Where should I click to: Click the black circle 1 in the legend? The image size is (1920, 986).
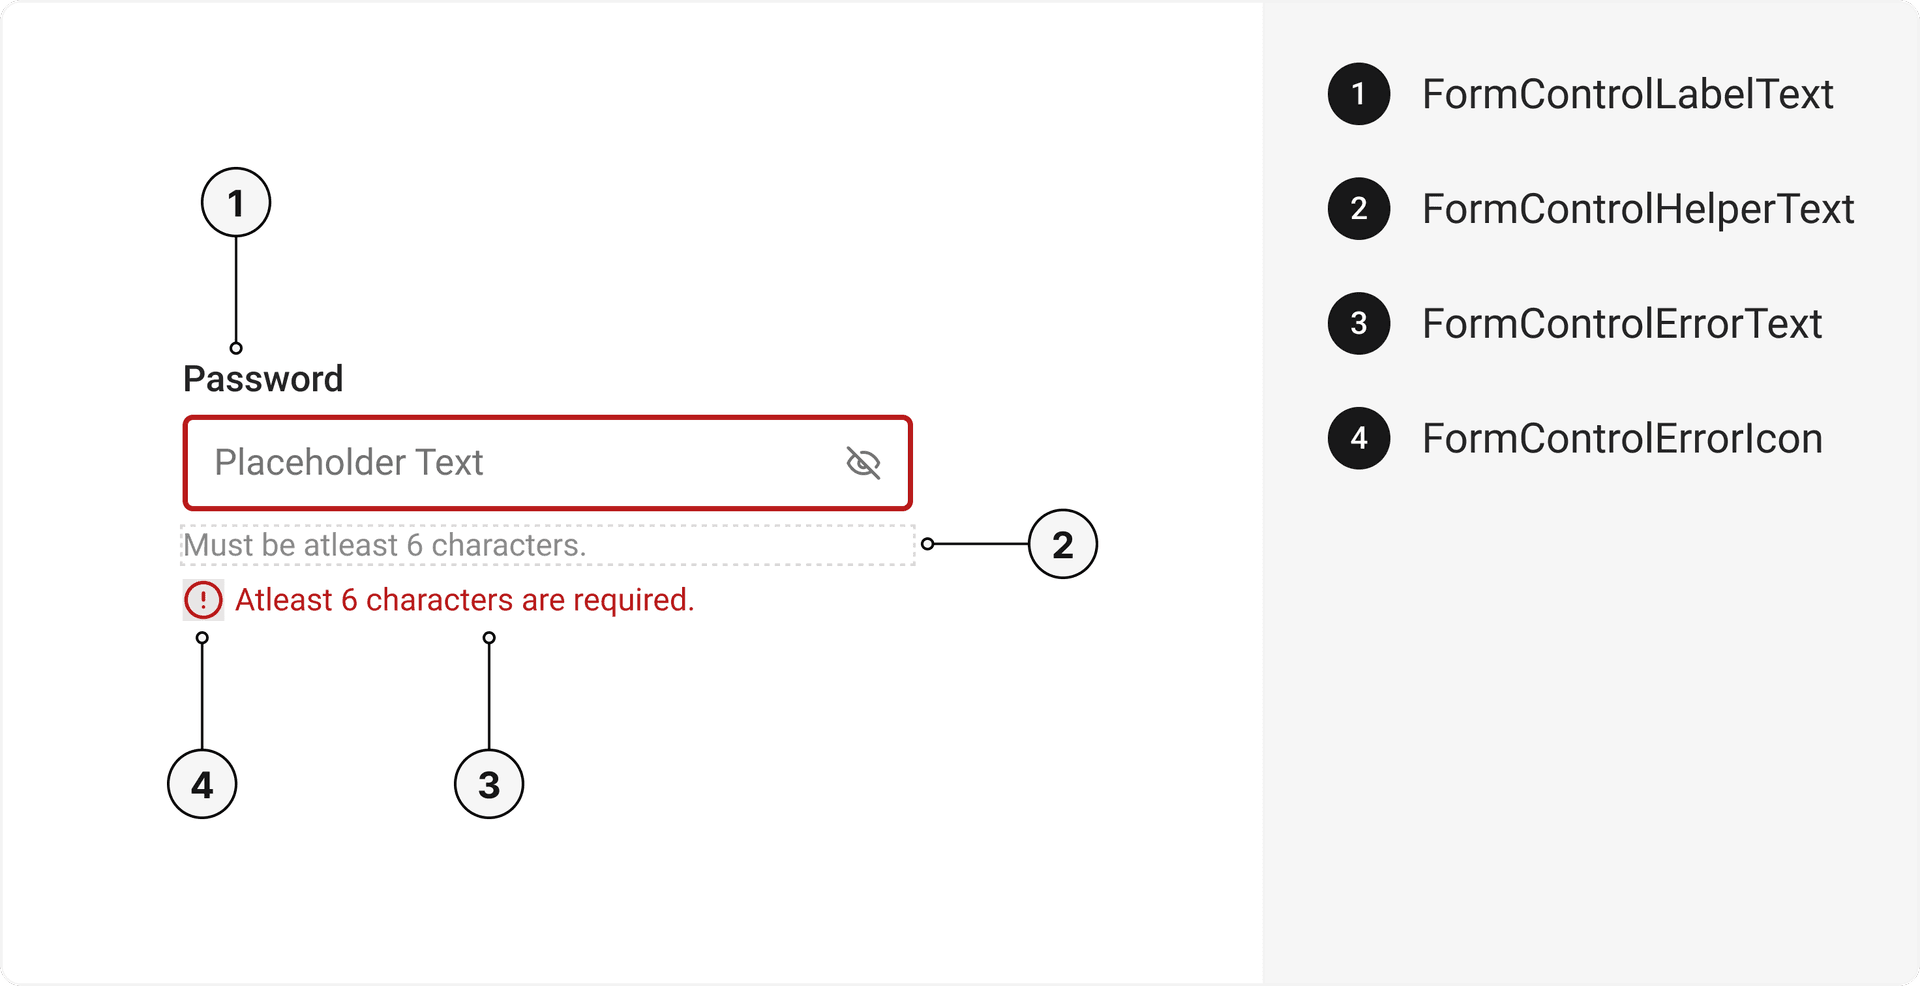tap(1359, 95)
